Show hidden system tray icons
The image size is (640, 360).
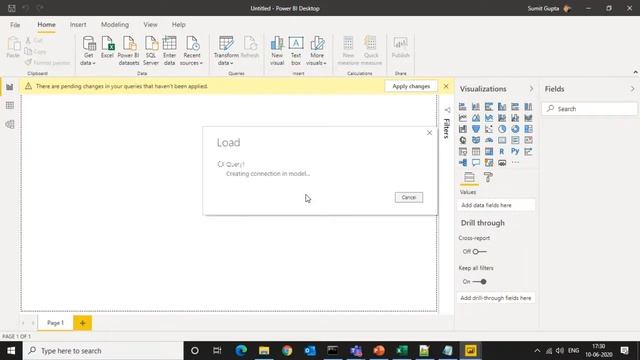(x=537, y=351)
